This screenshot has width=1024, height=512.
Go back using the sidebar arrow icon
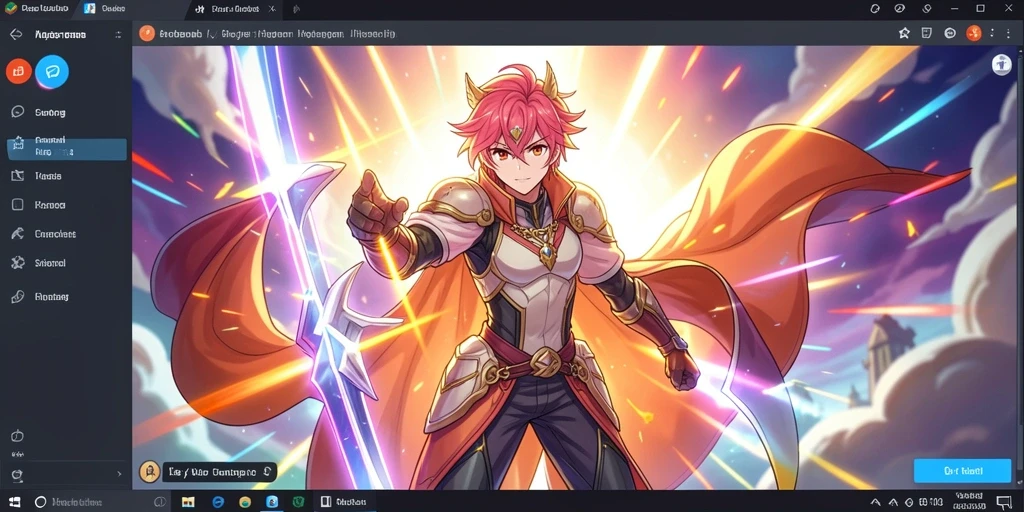pyautogui.click(x=16, y=34)
